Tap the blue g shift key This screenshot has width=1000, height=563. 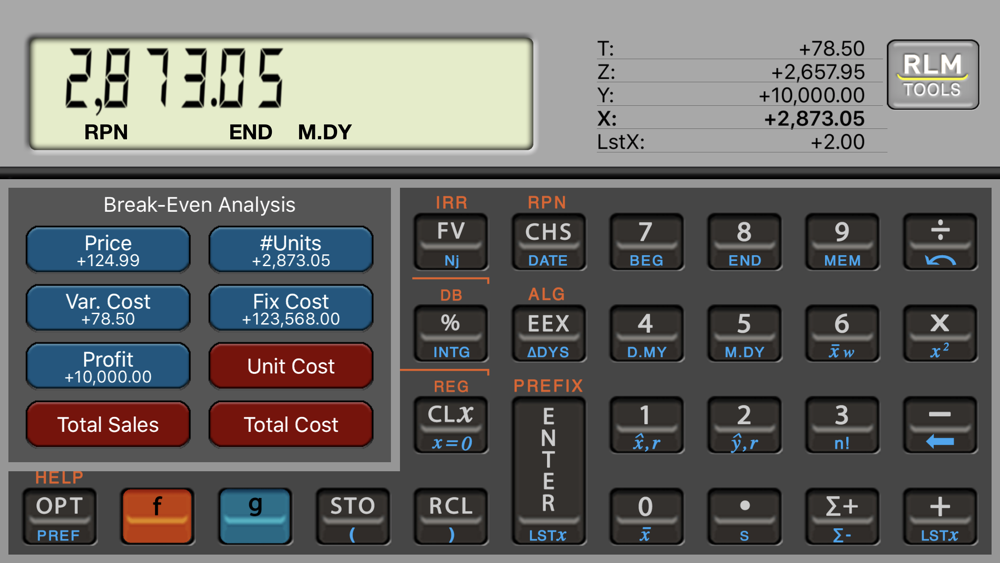click(x=255, y=516)
